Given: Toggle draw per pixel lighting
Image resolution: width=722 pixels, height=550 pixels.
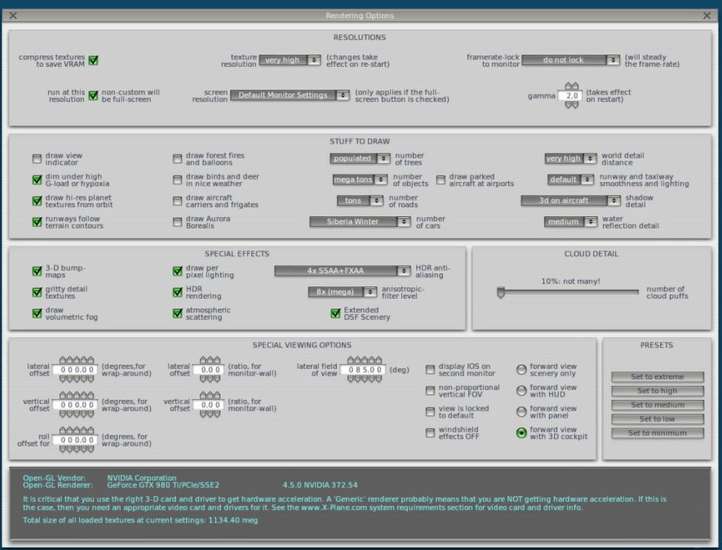Looking at the screenshot, I should tap(177, 271).
